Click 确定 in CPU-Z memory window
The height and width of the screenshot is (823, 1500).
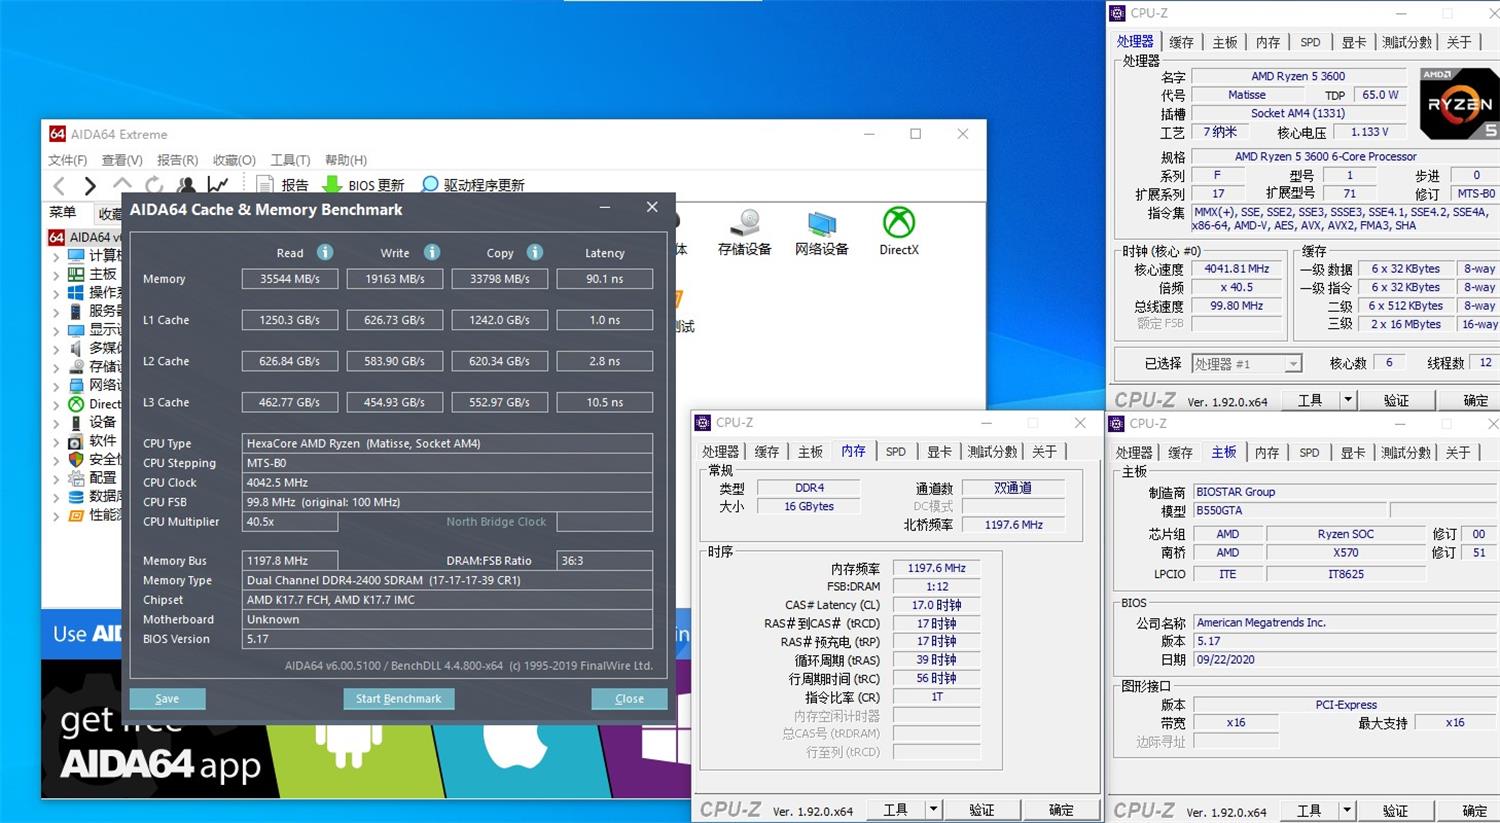(x=1061, y=810)
